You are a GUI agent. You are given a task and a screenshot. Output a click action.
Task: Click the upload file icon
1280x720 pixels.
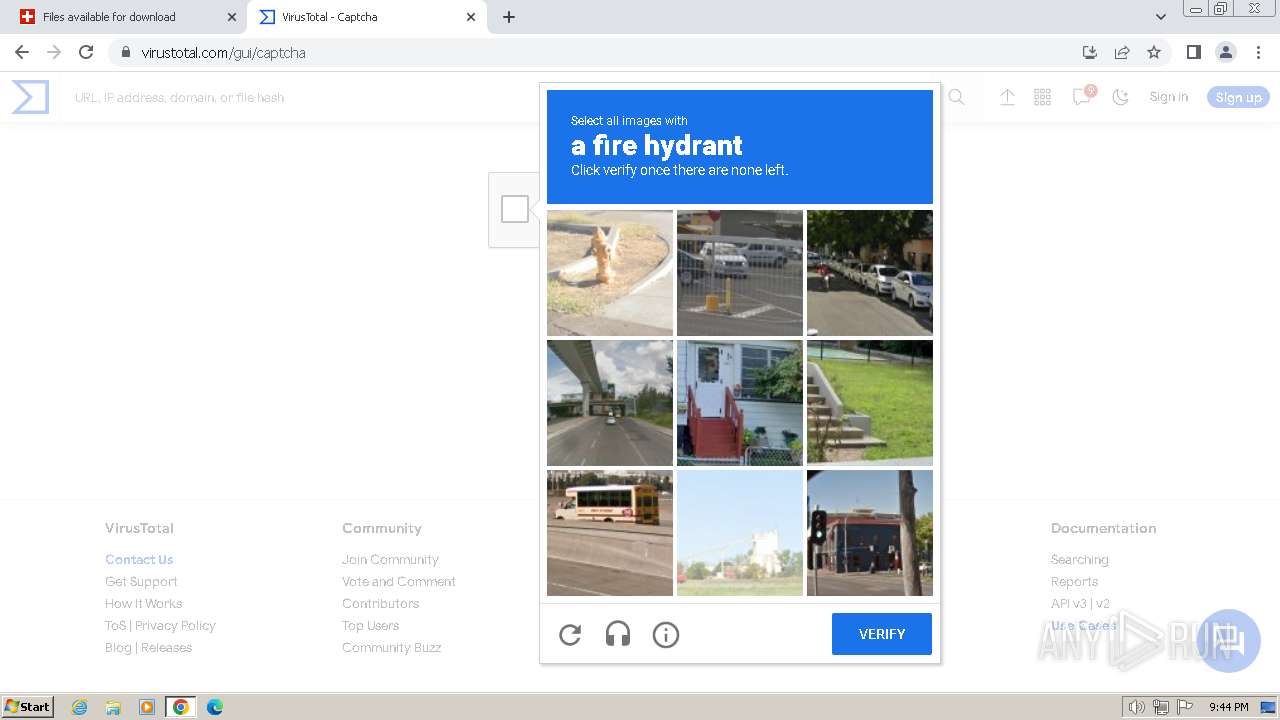pyautogui.click(x=1007, y=97)
